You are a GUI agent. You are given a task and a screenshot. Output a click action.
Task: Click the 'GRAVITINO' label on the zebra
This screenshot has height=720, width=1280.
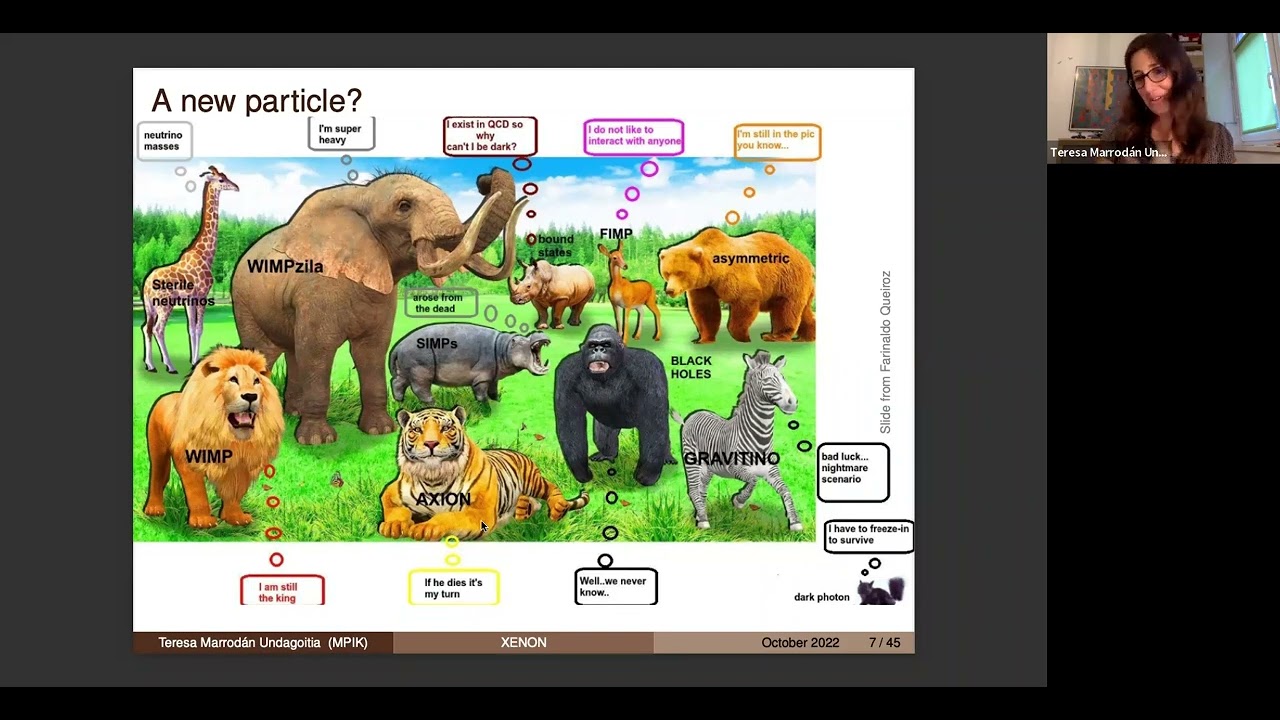click(731, 458)
